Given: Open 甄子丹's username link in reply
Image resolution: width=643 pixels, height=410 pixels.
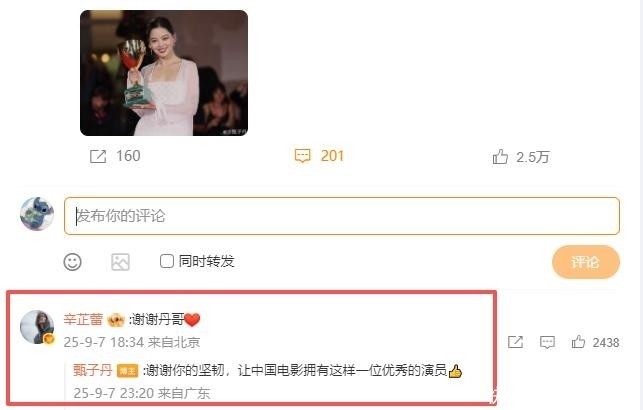Looking at the screenshot, I should (x=93, y=370).
